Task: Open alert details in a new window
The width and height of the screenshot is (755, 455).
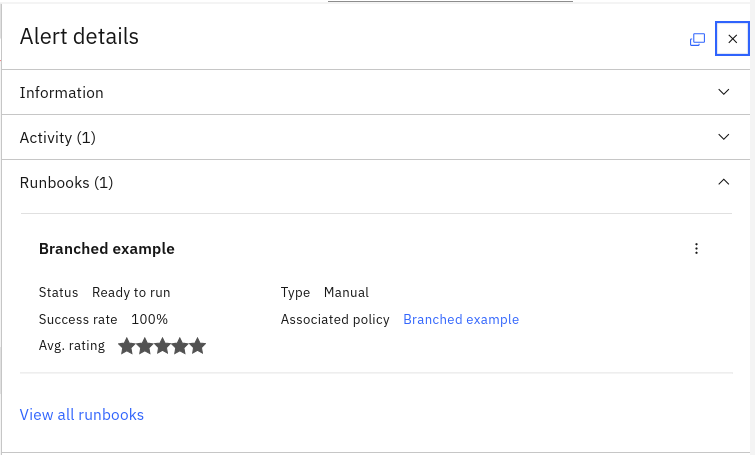Action: click(x=697, y=39)
